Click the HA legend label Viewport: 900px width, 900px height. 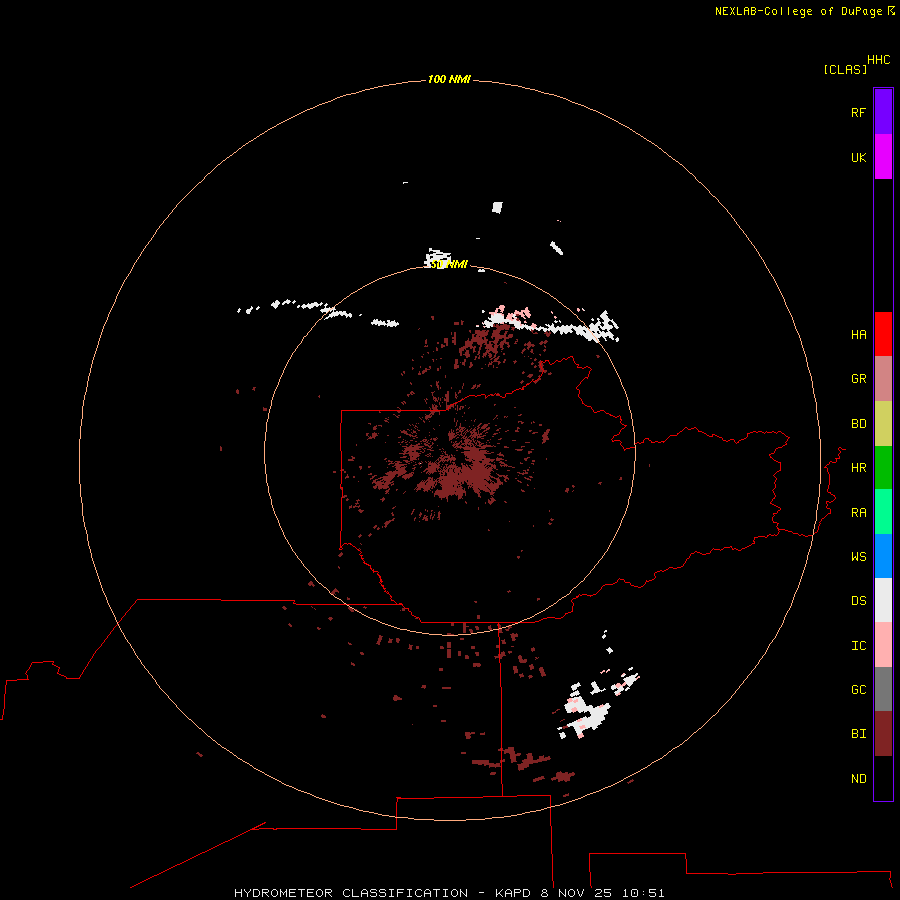pyautogui.click(x=858, y=335)
